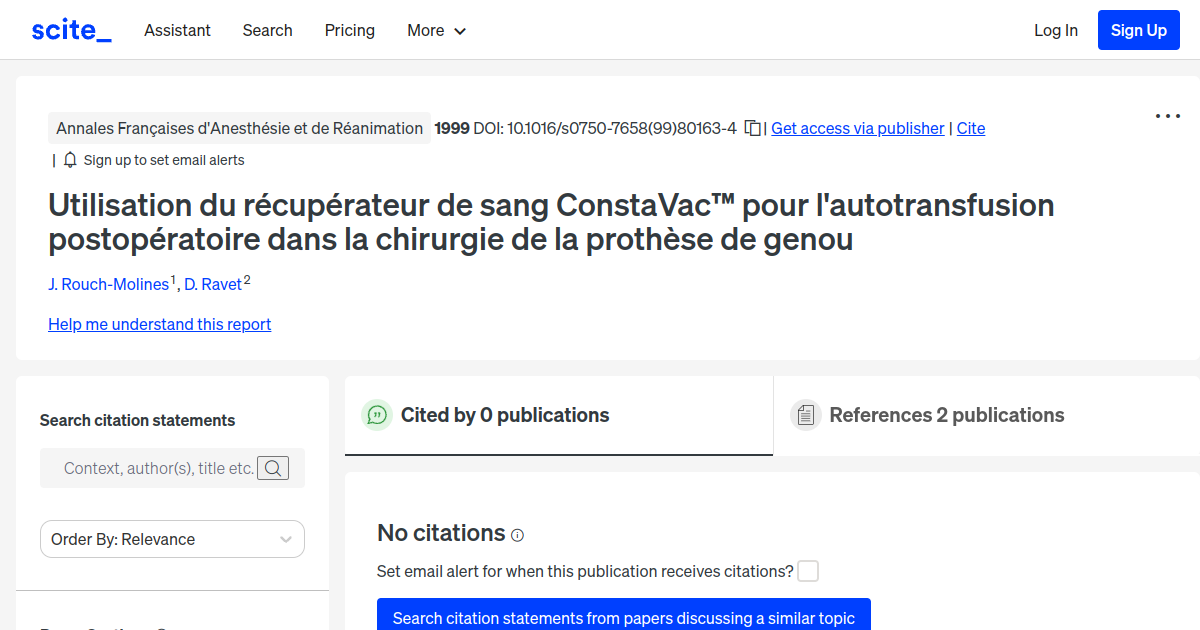Select the Cited by 0 publications tab

[x=505, y=414]
